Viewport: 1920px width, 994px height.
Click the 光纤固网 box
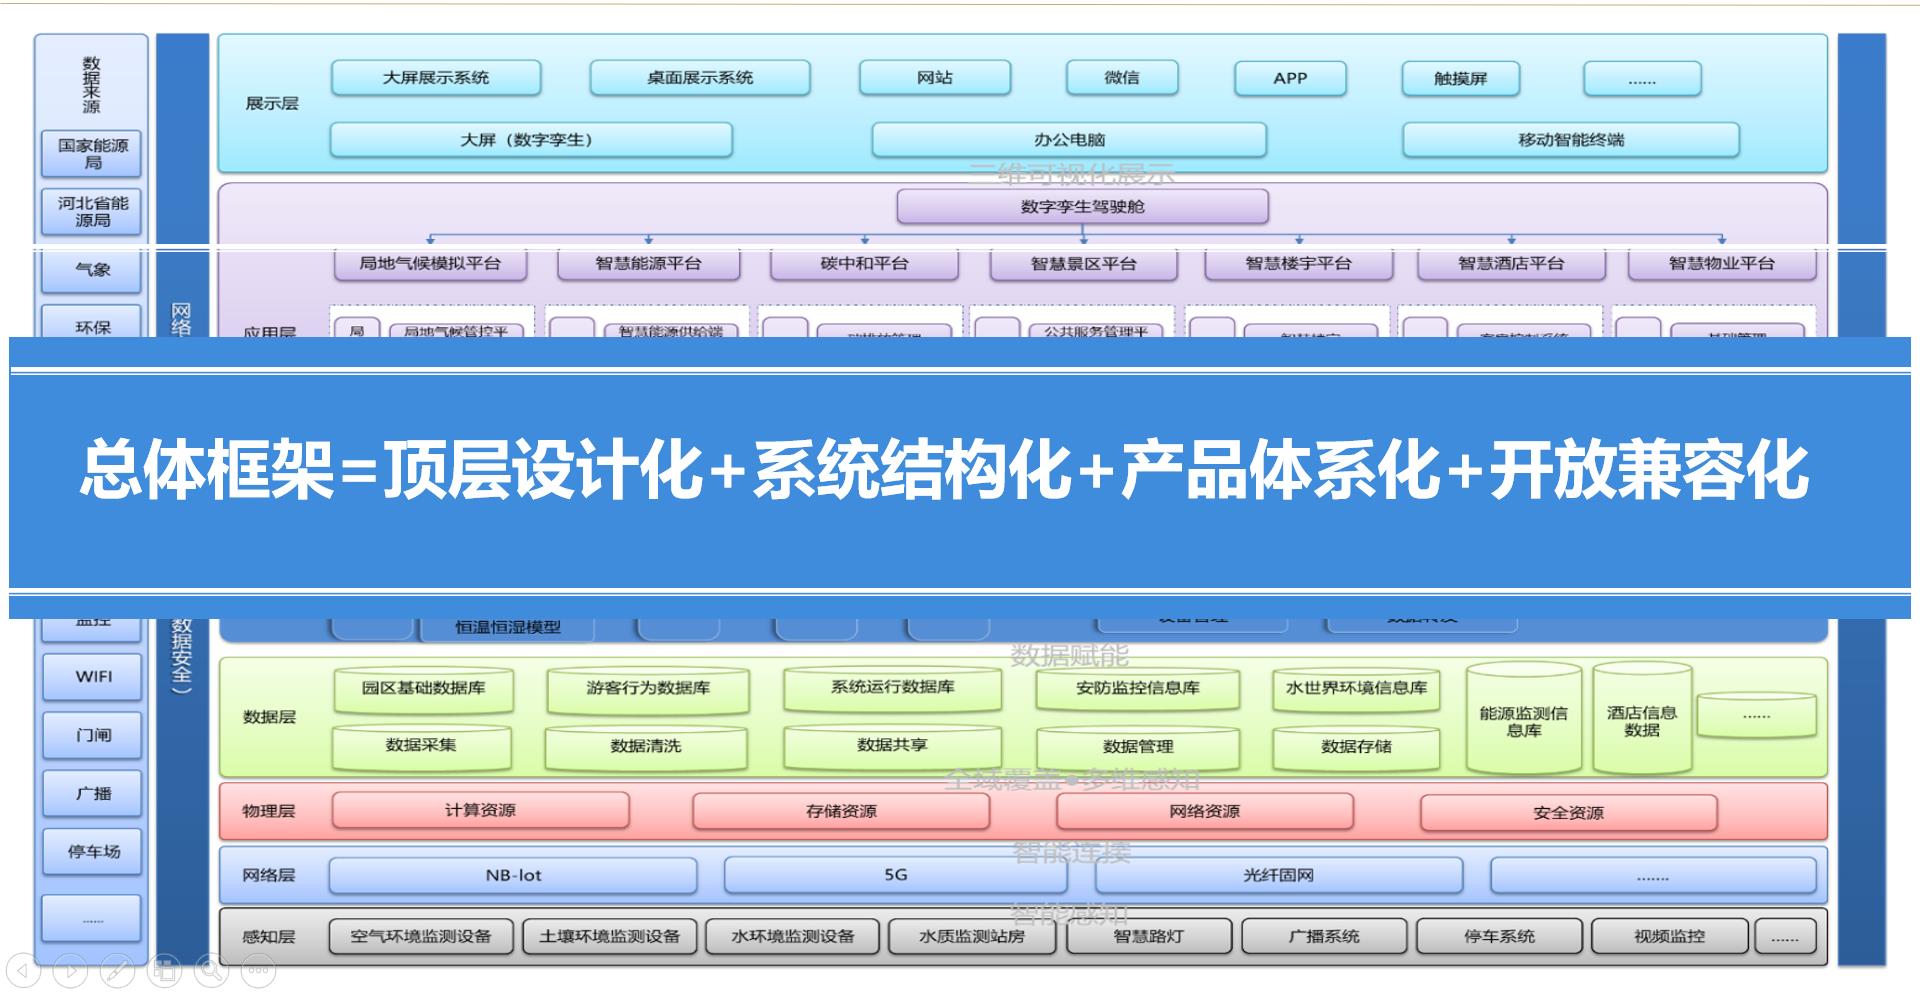pos(1278,875)
